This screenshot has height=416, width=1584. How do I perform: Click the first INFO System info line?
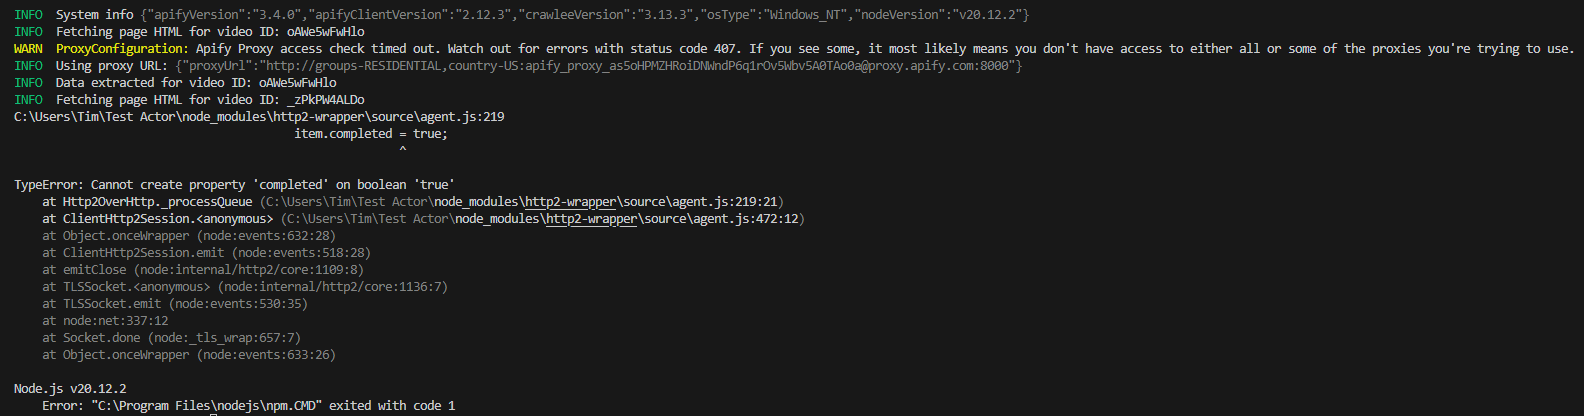[521, 15]
